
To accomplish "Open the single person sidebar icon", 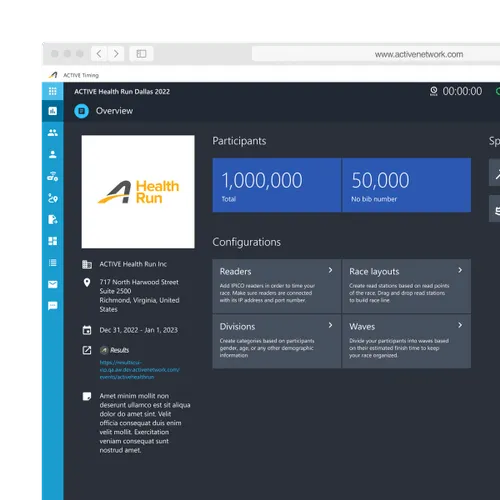I will click(x=53, y=154).
